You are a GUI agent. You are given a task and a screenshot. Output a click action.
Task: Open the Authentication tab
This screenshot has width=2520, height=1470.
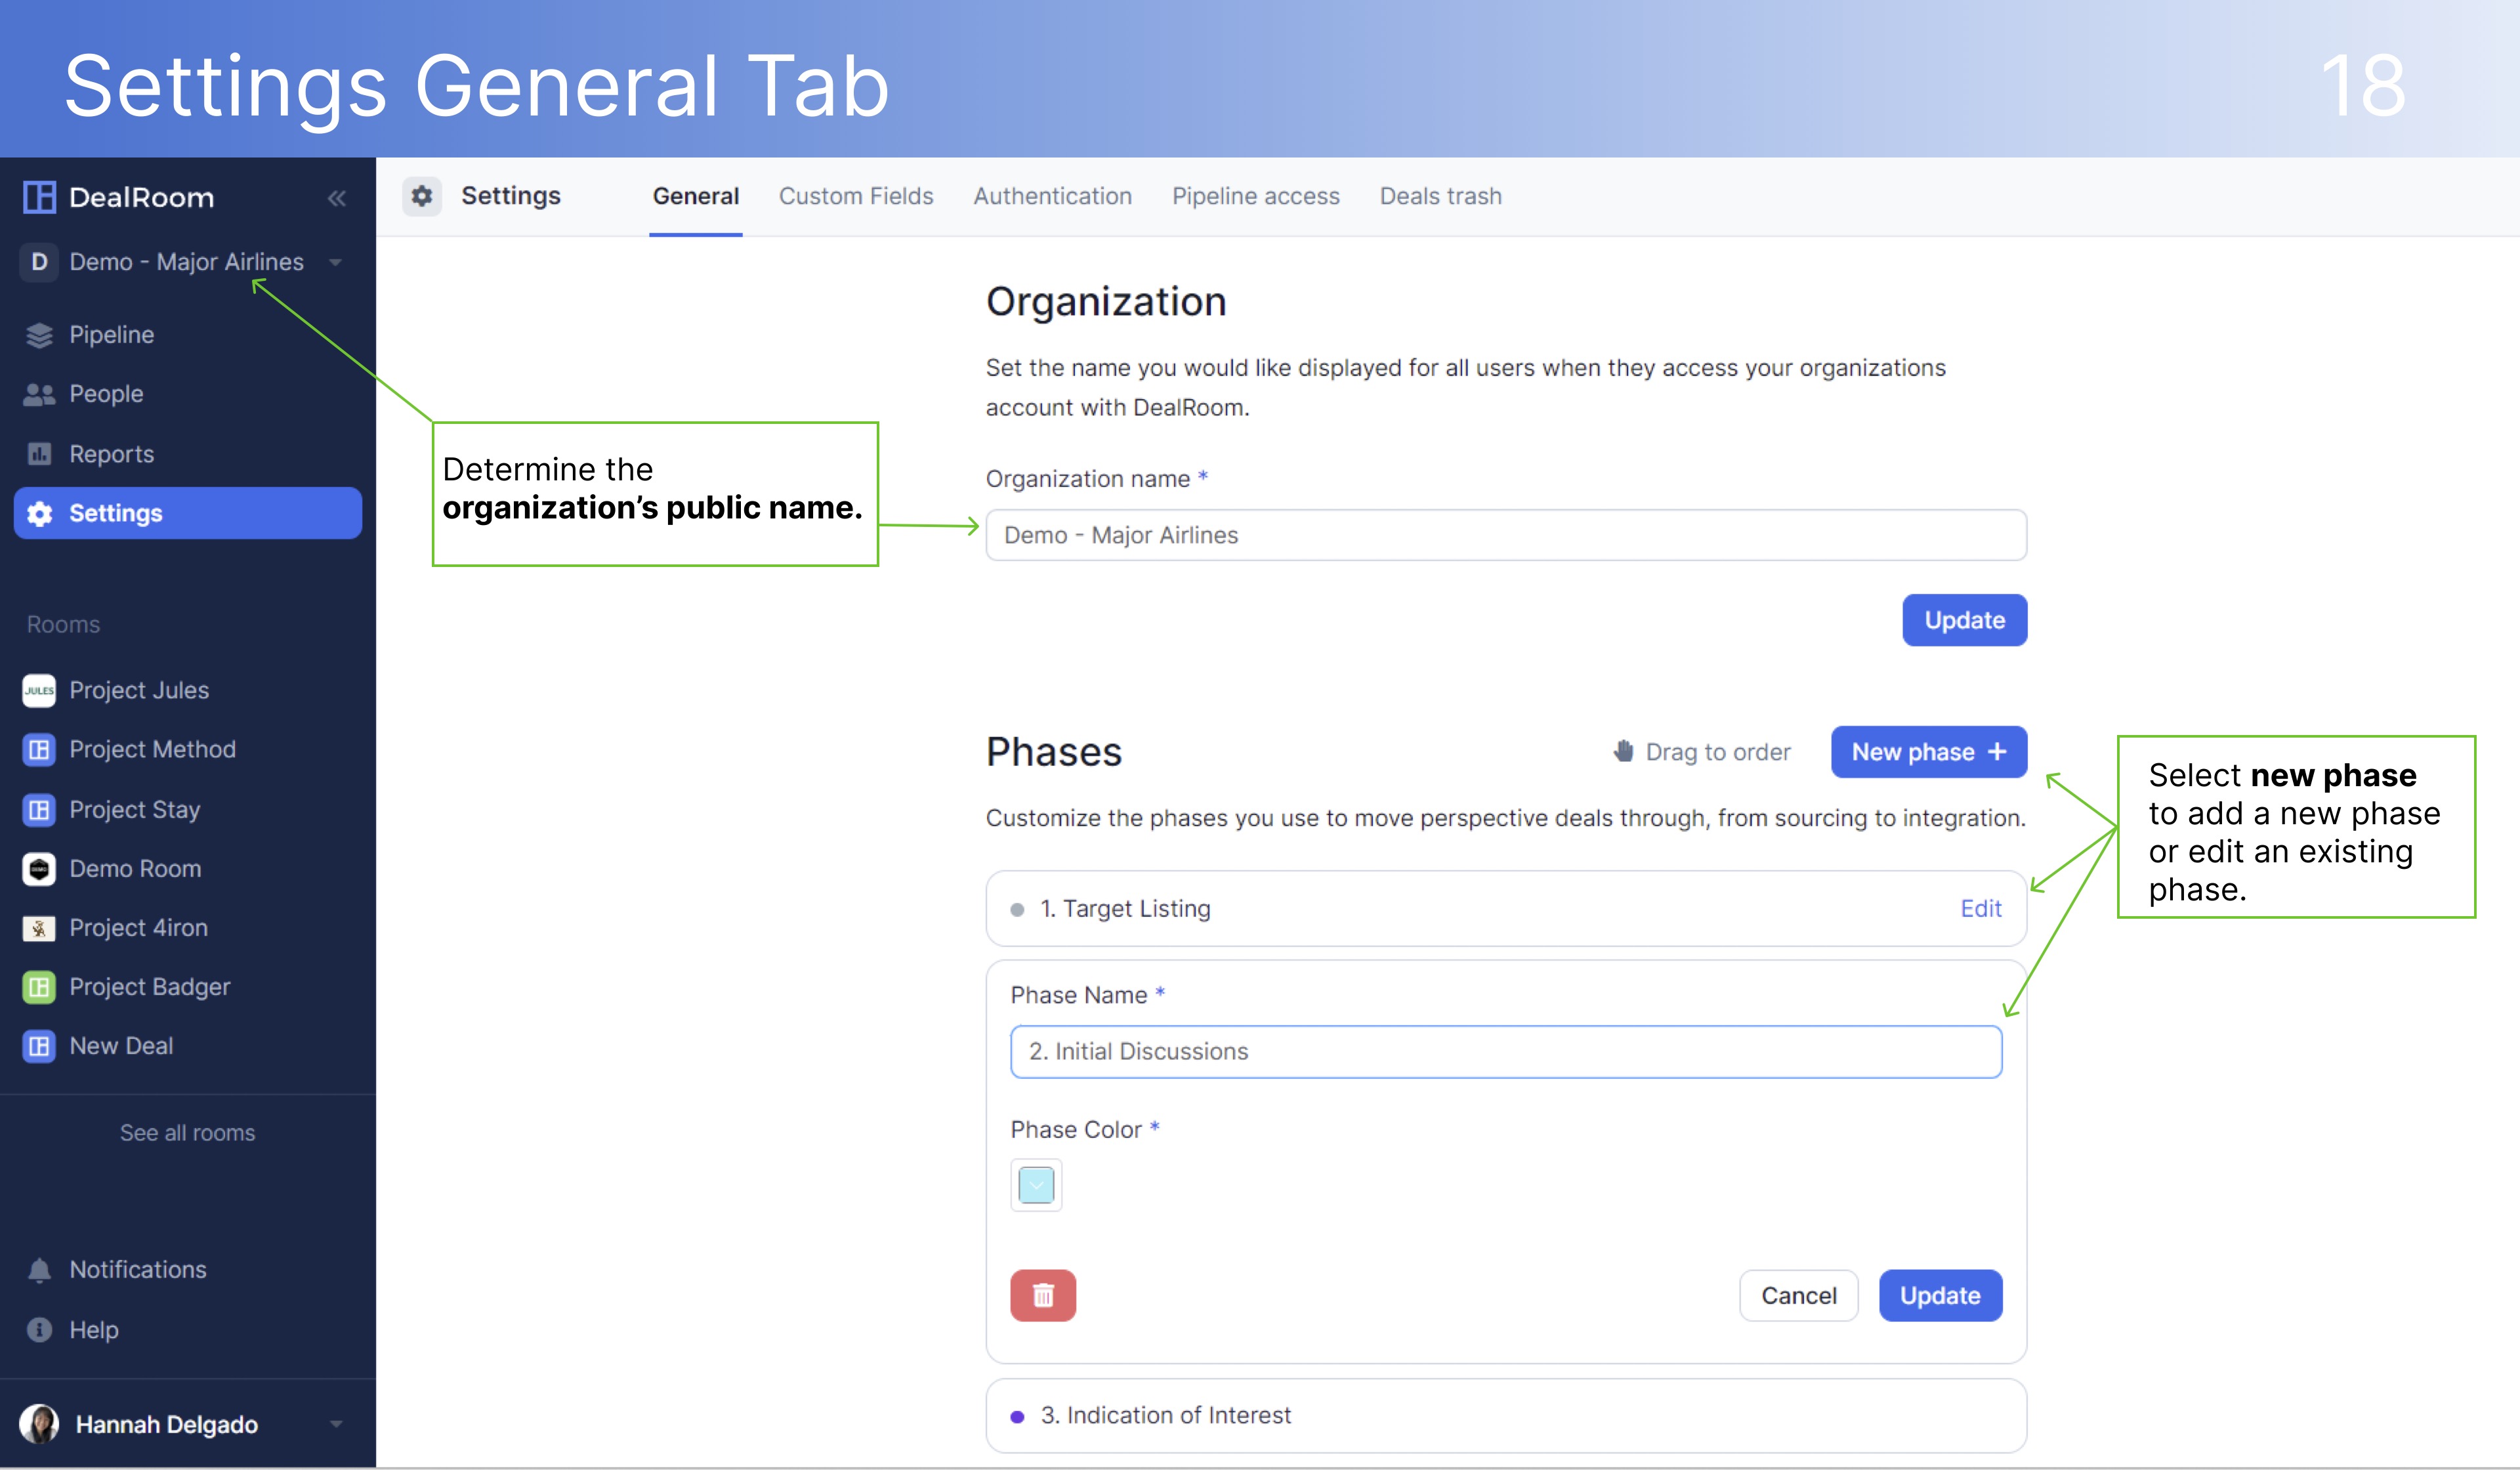tap(1052, 196)
